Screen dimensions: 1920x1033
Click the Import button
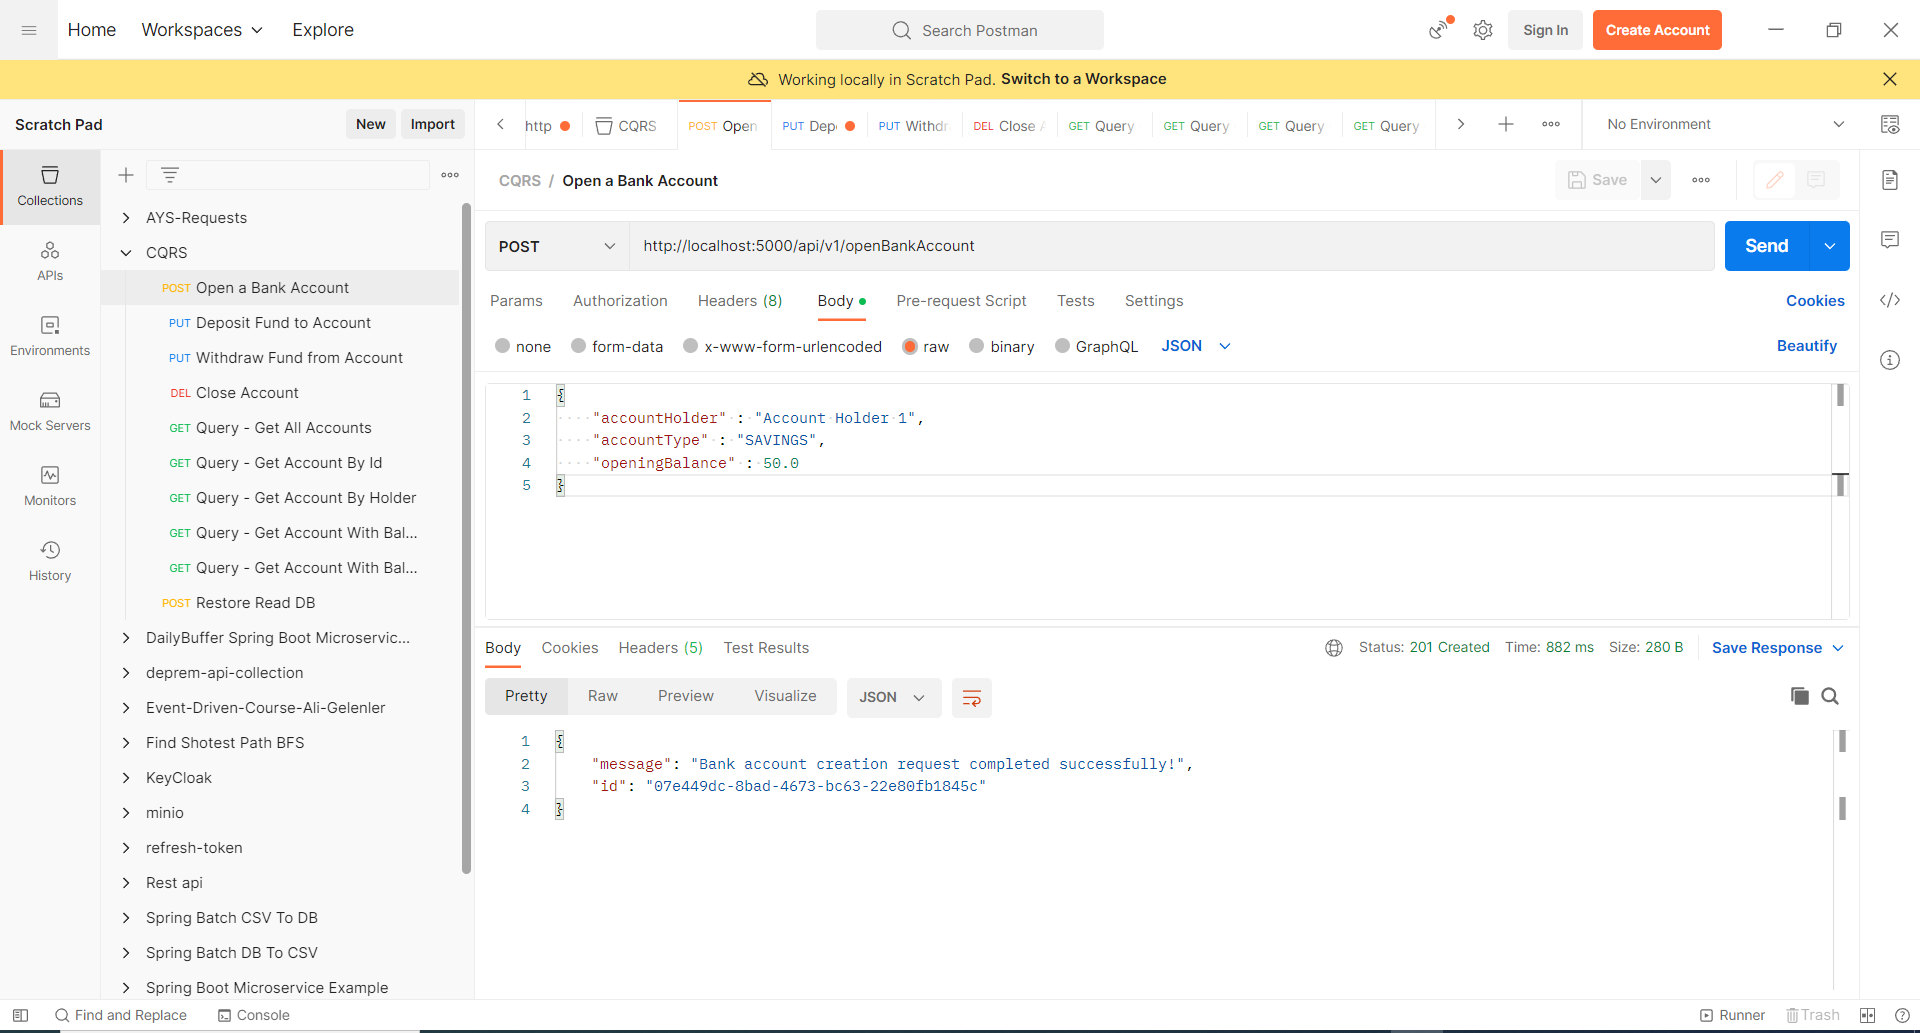pos(433,124)
